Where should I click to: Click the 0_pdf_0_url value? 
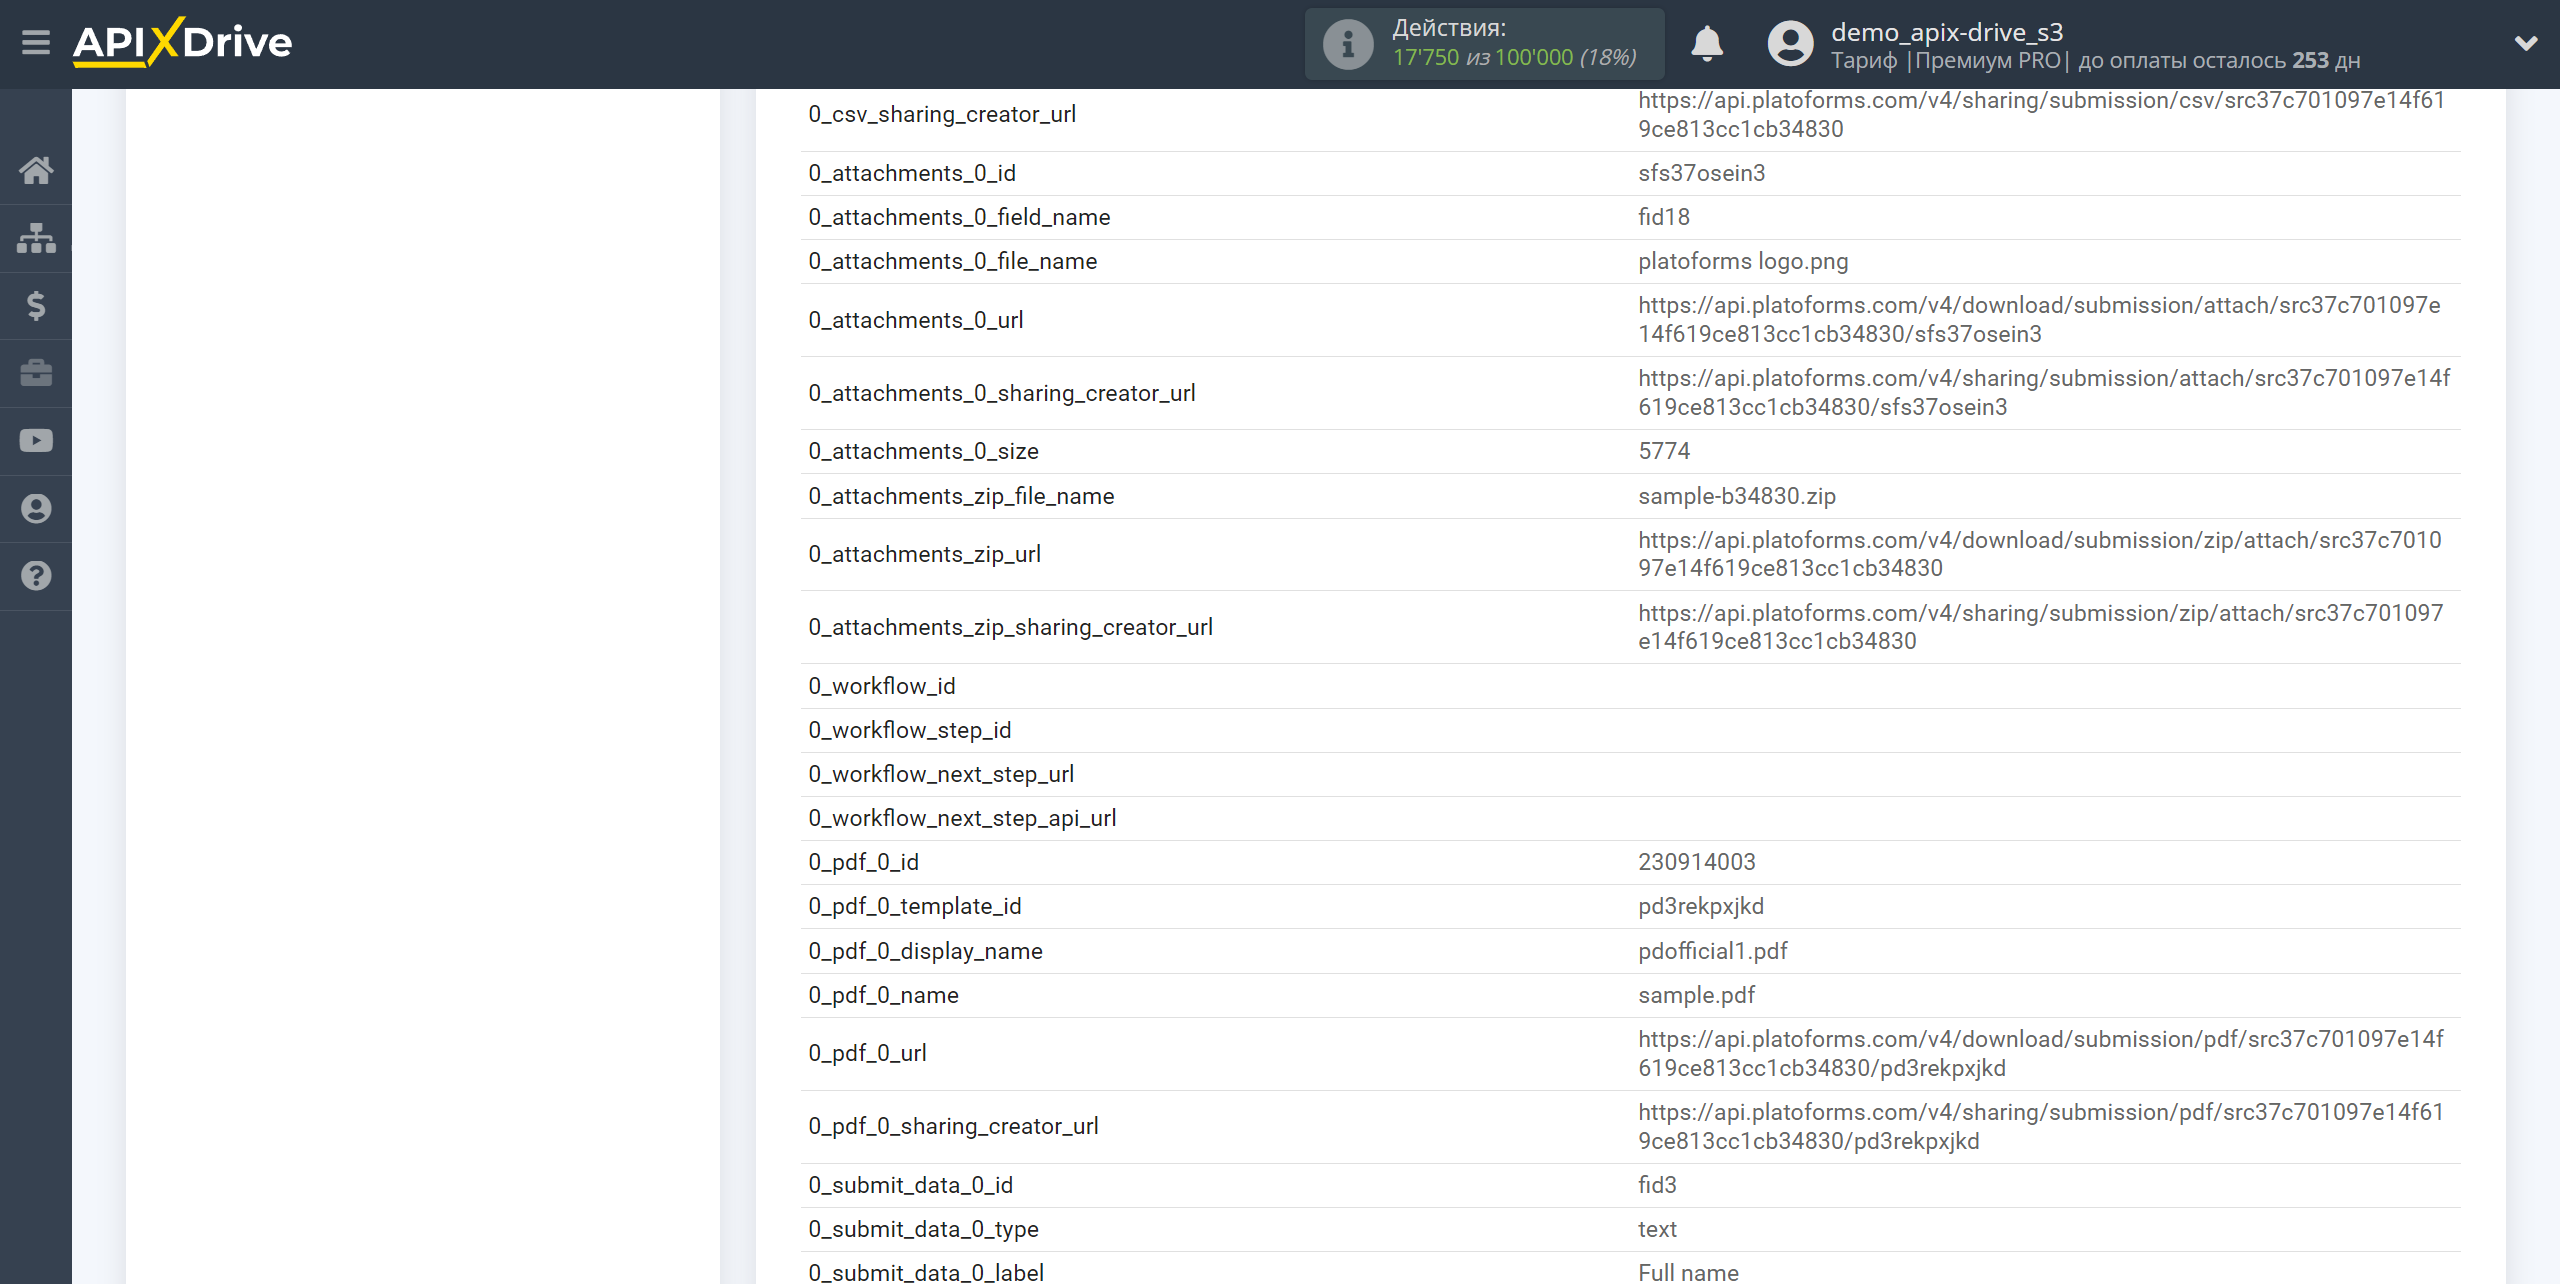coord(2041,1053)
